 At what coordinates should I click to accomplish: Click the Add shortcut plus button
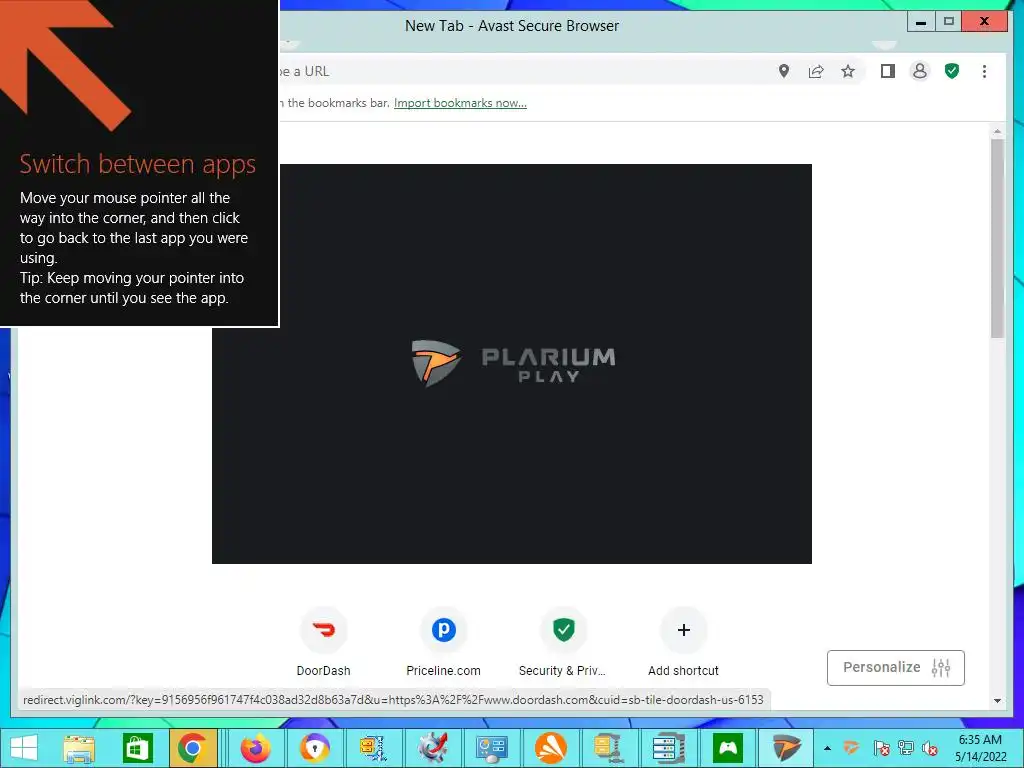(x=684, y=630)
